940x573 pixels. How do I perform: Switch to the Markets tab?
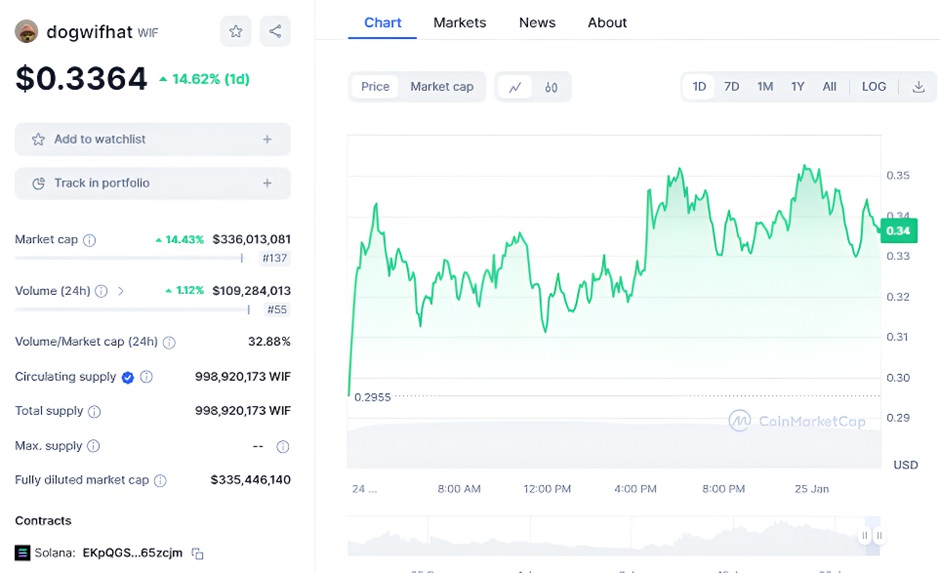point(459,22)
